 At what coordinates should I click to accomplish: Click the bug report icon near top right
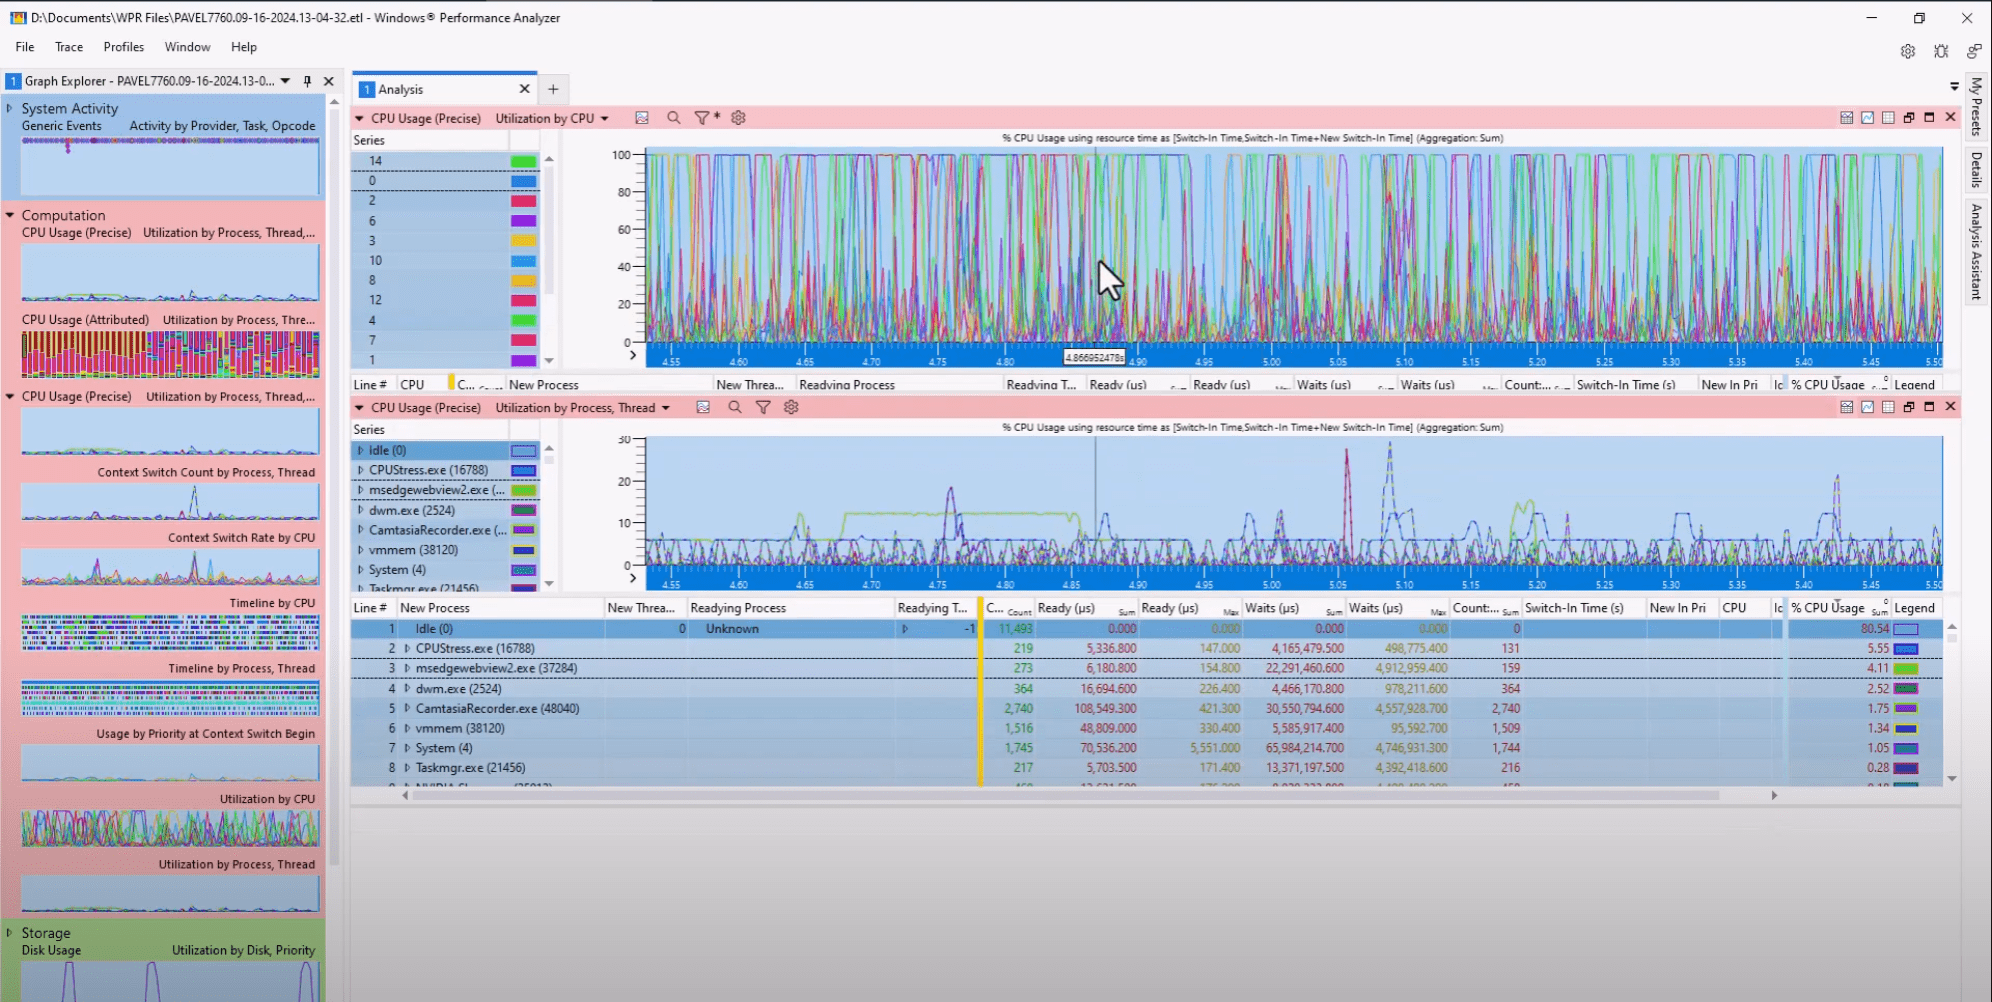coord(1941,51)
